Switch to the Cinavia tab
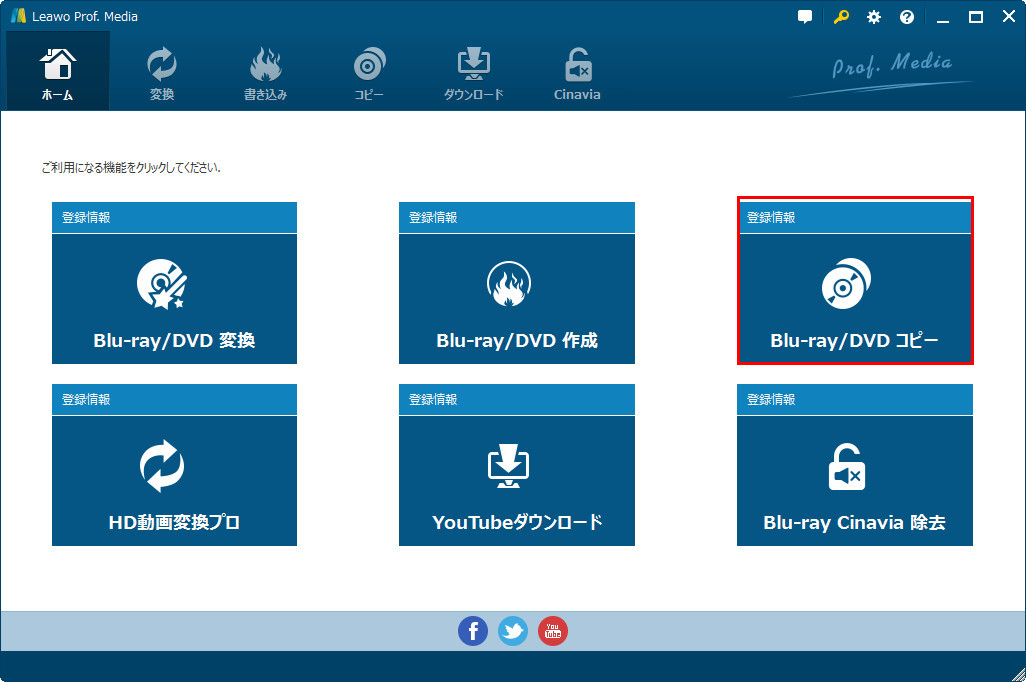This screenshot has height=682, width=1026. point(577,74)
